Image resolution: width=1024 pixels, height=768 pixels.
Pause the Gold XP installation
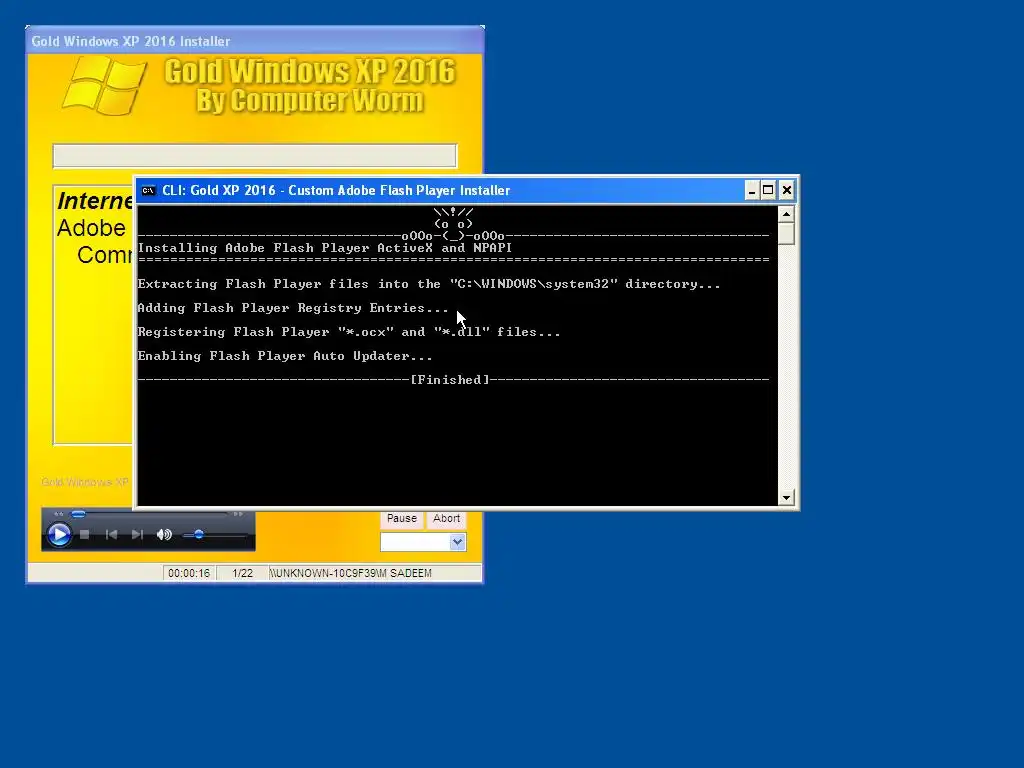point(402,519)
